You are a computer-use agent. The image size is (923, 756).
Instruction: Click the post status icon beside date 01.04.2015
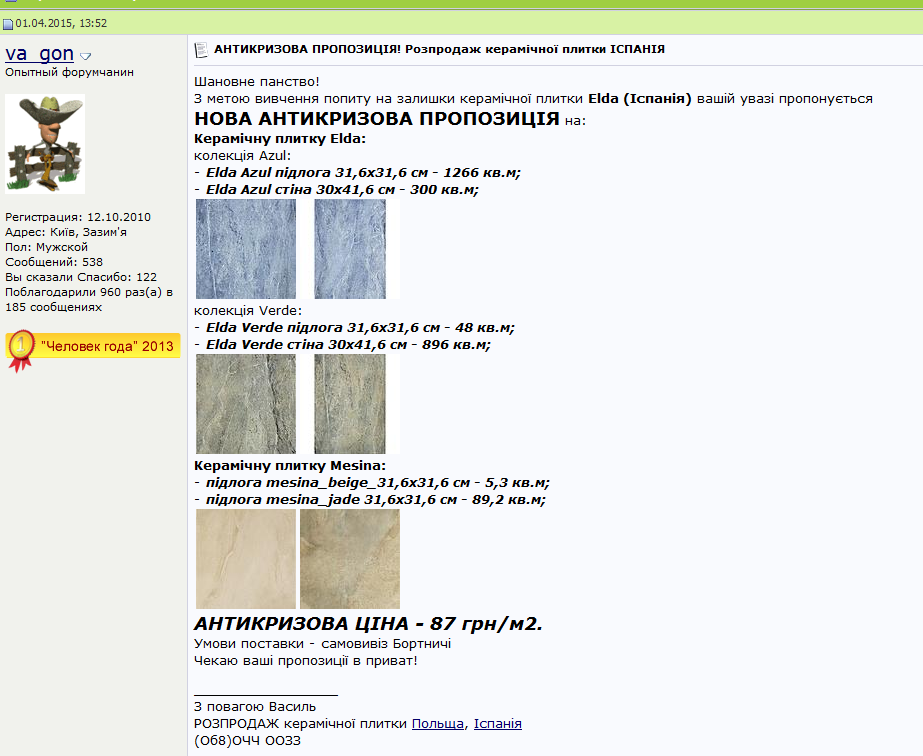click(x=8, y=24)
